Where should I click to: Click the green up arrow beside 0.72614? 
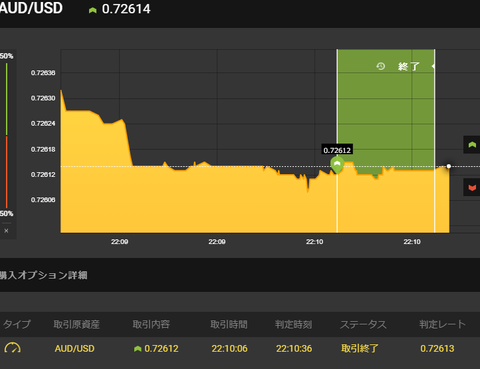pos(93,10)
